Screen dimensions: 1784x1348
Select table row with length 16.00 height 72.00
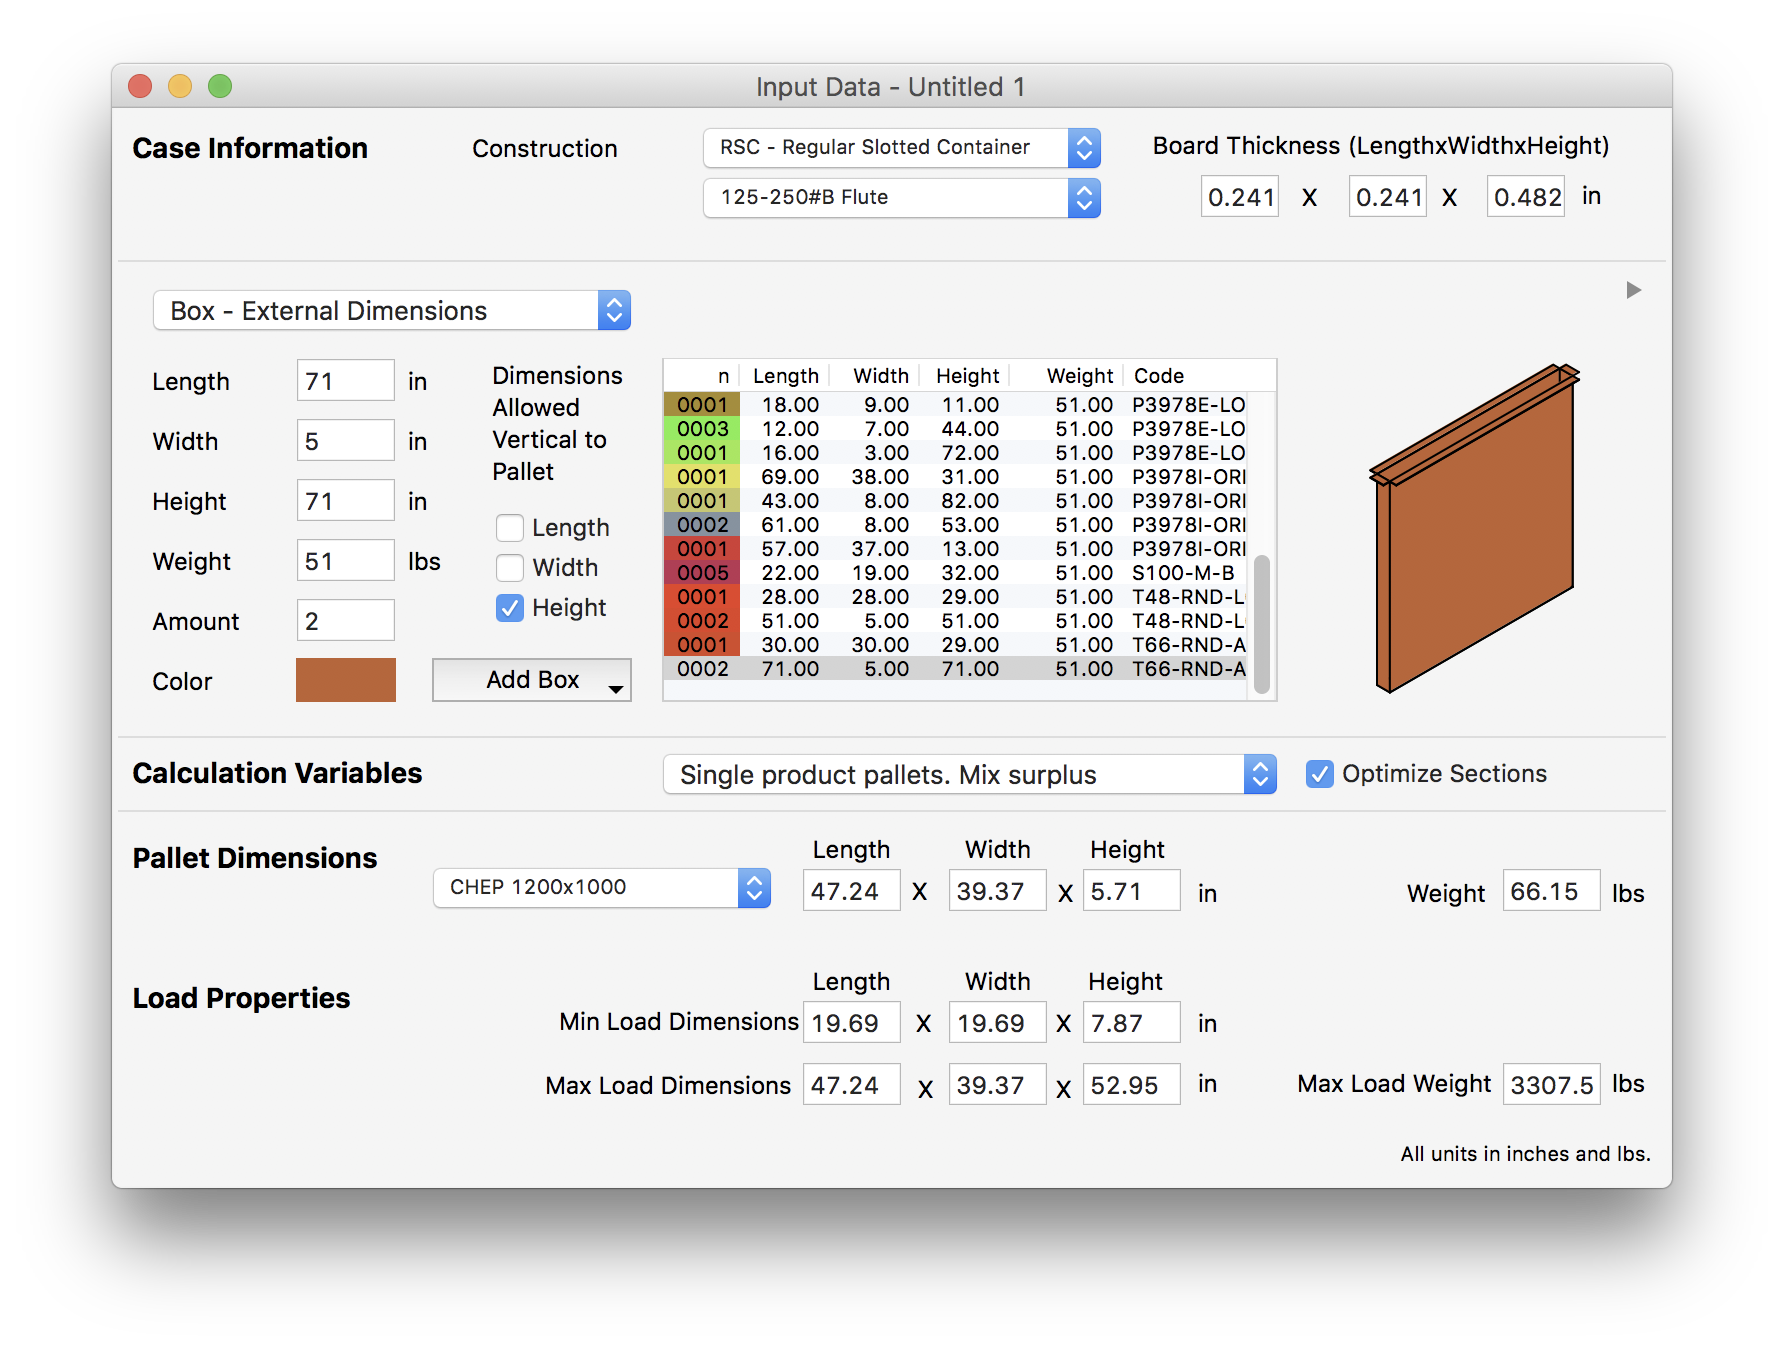[x=956, y=453]
